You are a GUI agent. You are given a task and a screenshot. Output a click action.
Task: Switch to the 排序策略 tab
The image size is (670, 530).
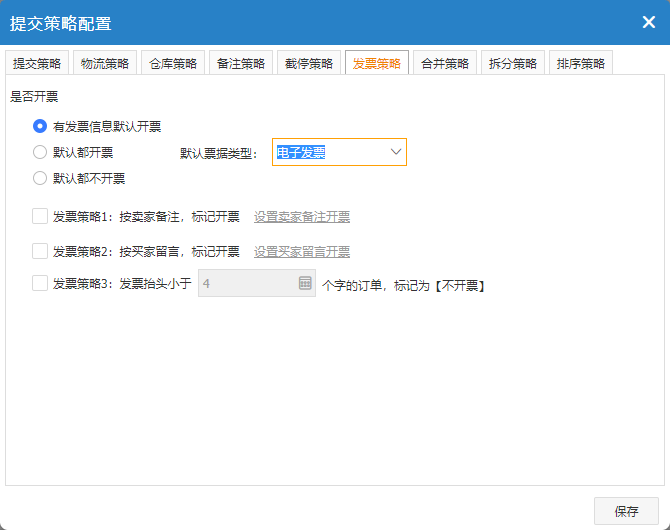click(580, 63)
